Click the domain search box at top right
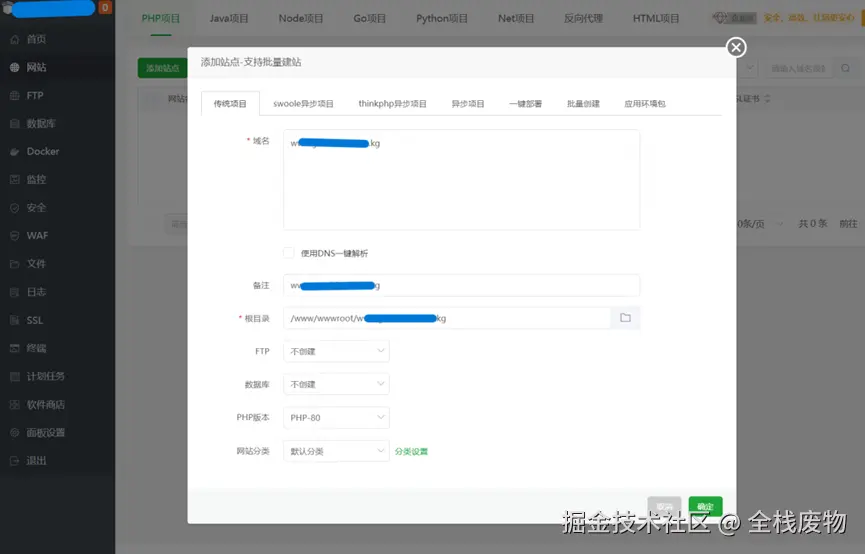Screen dimensions: 865x554 click(798, 68)
